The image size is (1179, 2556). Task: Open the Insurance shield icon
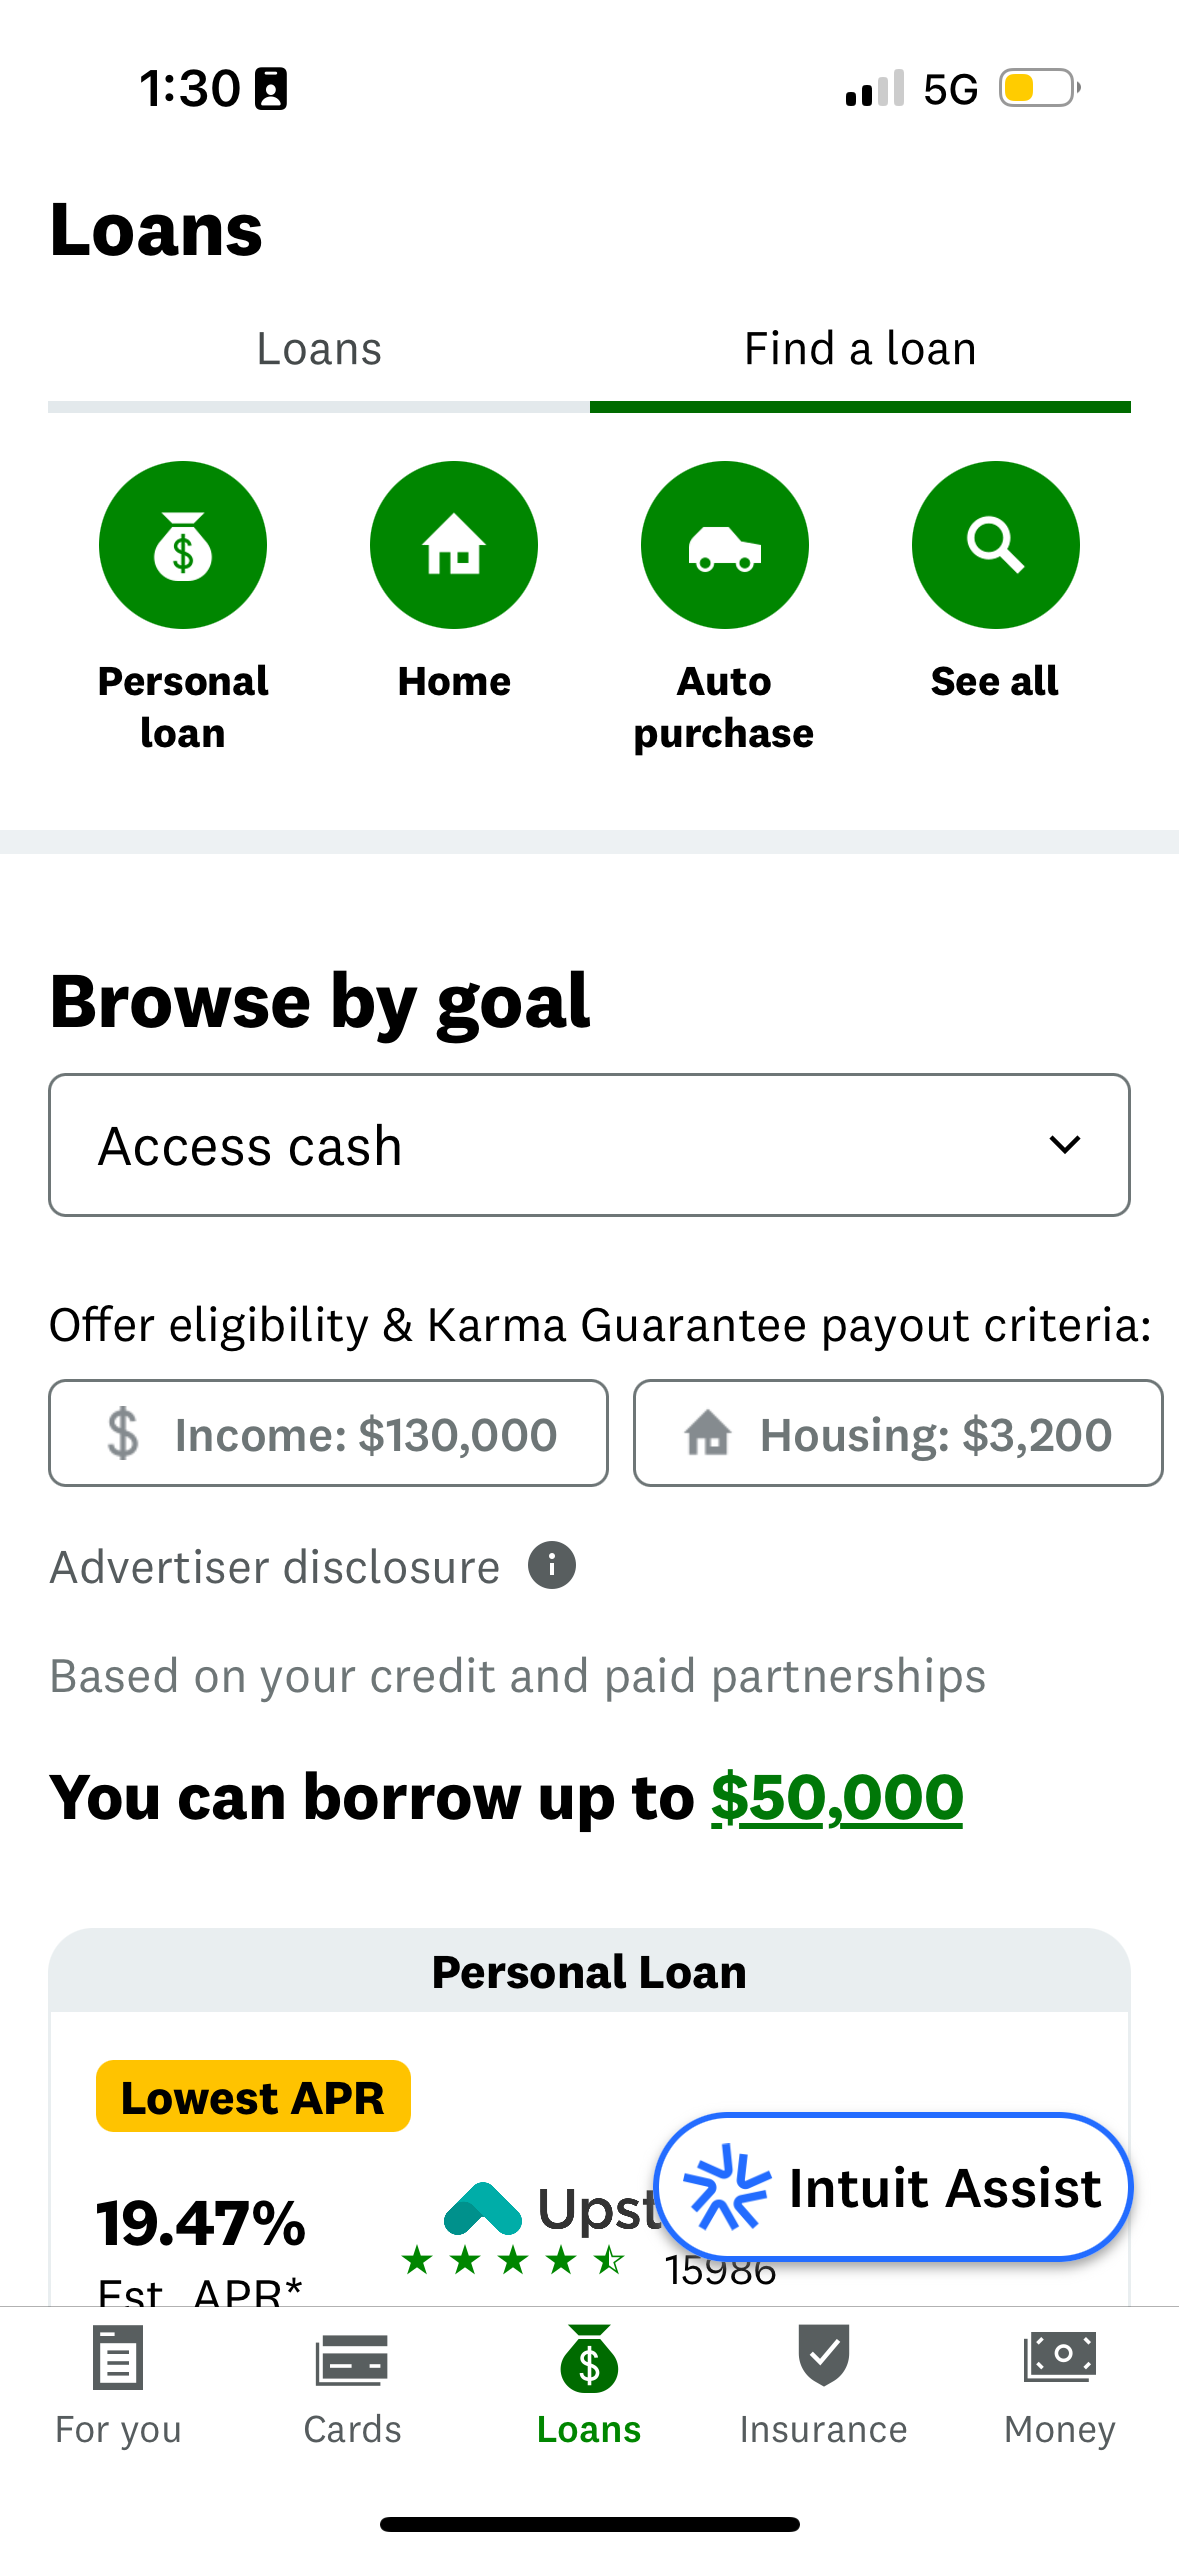tap(823, 2360)
